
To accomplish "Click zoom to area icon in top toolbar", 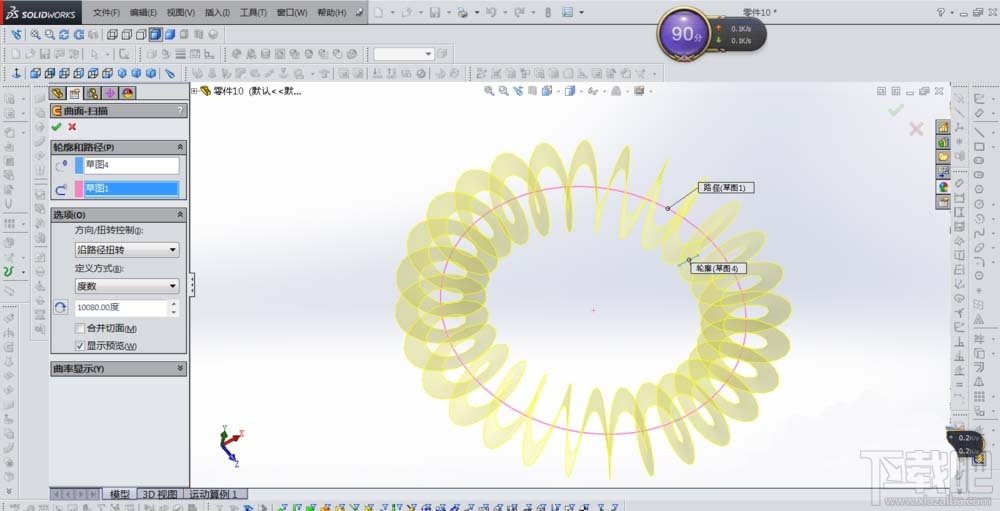I will (x=50, y=34).
